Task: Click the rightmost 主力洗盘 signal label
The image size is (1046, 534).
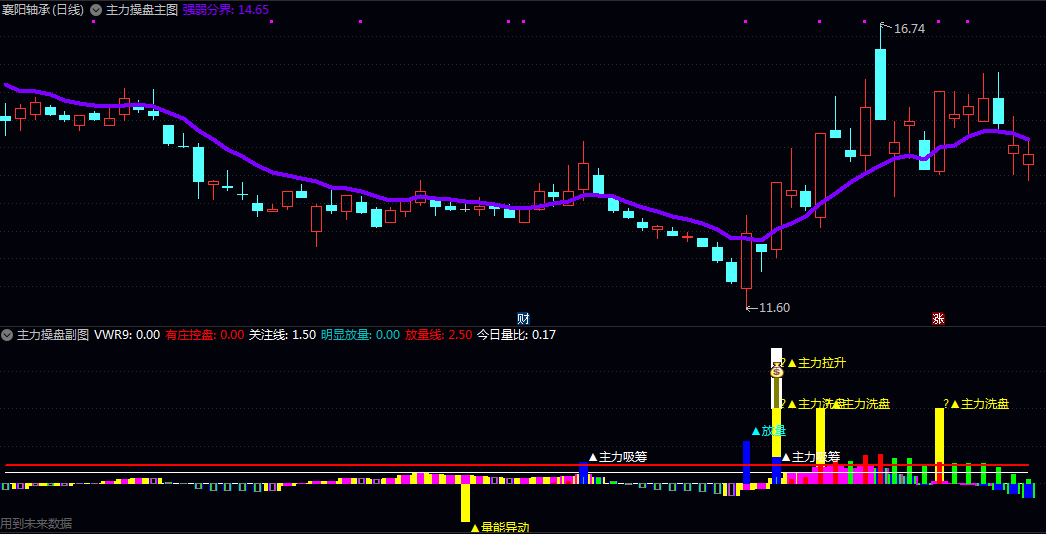Action: click(x=979, y=404)
